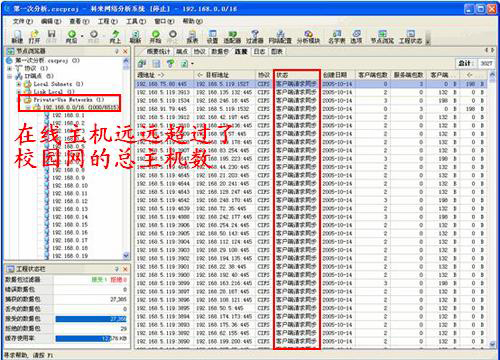Open the 窗口 menu

click(x=164, y=21)
